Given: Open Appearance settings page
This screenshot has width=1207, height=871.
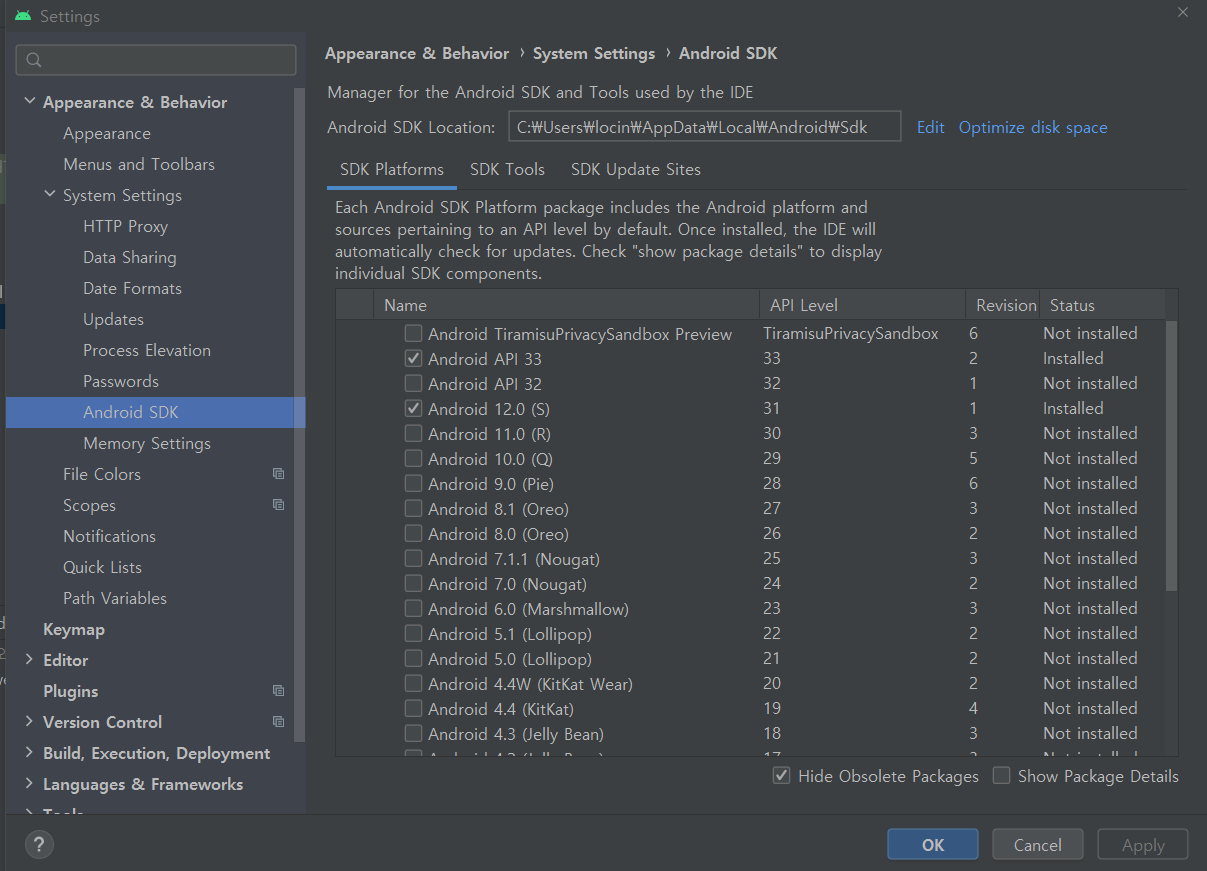Looking at the screenshot, I should pos(107,133).
